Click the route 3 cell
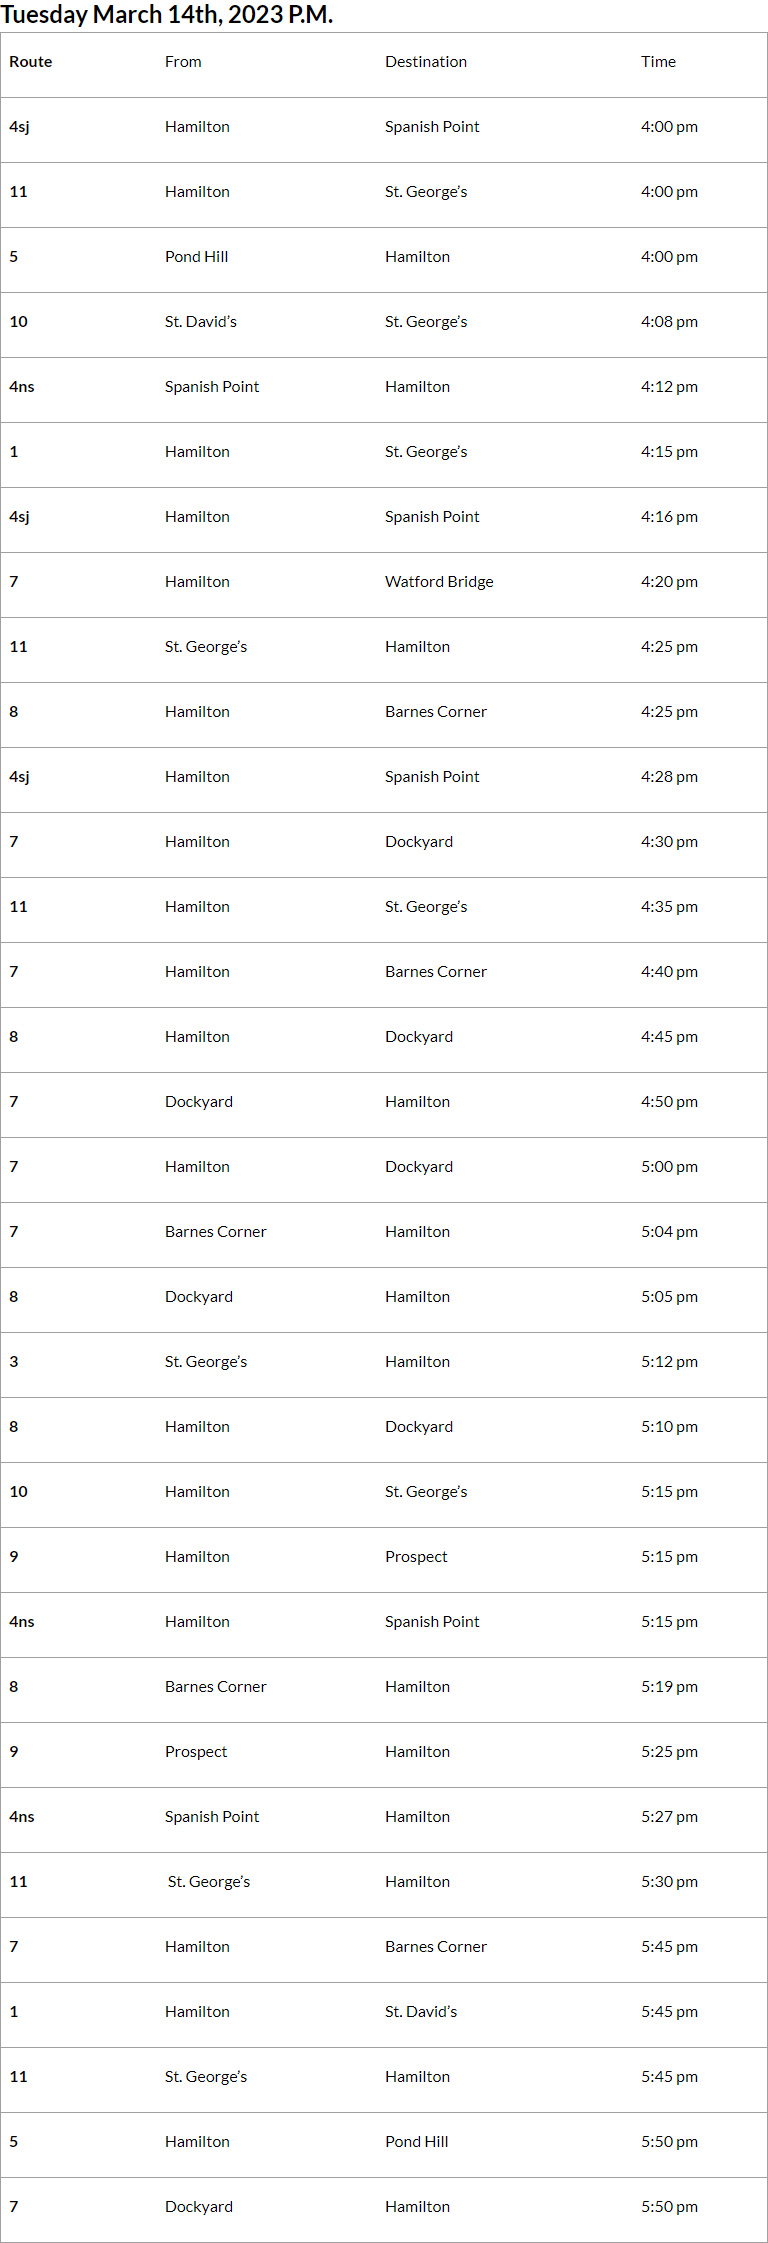768x2243 pixels. 14,1362
